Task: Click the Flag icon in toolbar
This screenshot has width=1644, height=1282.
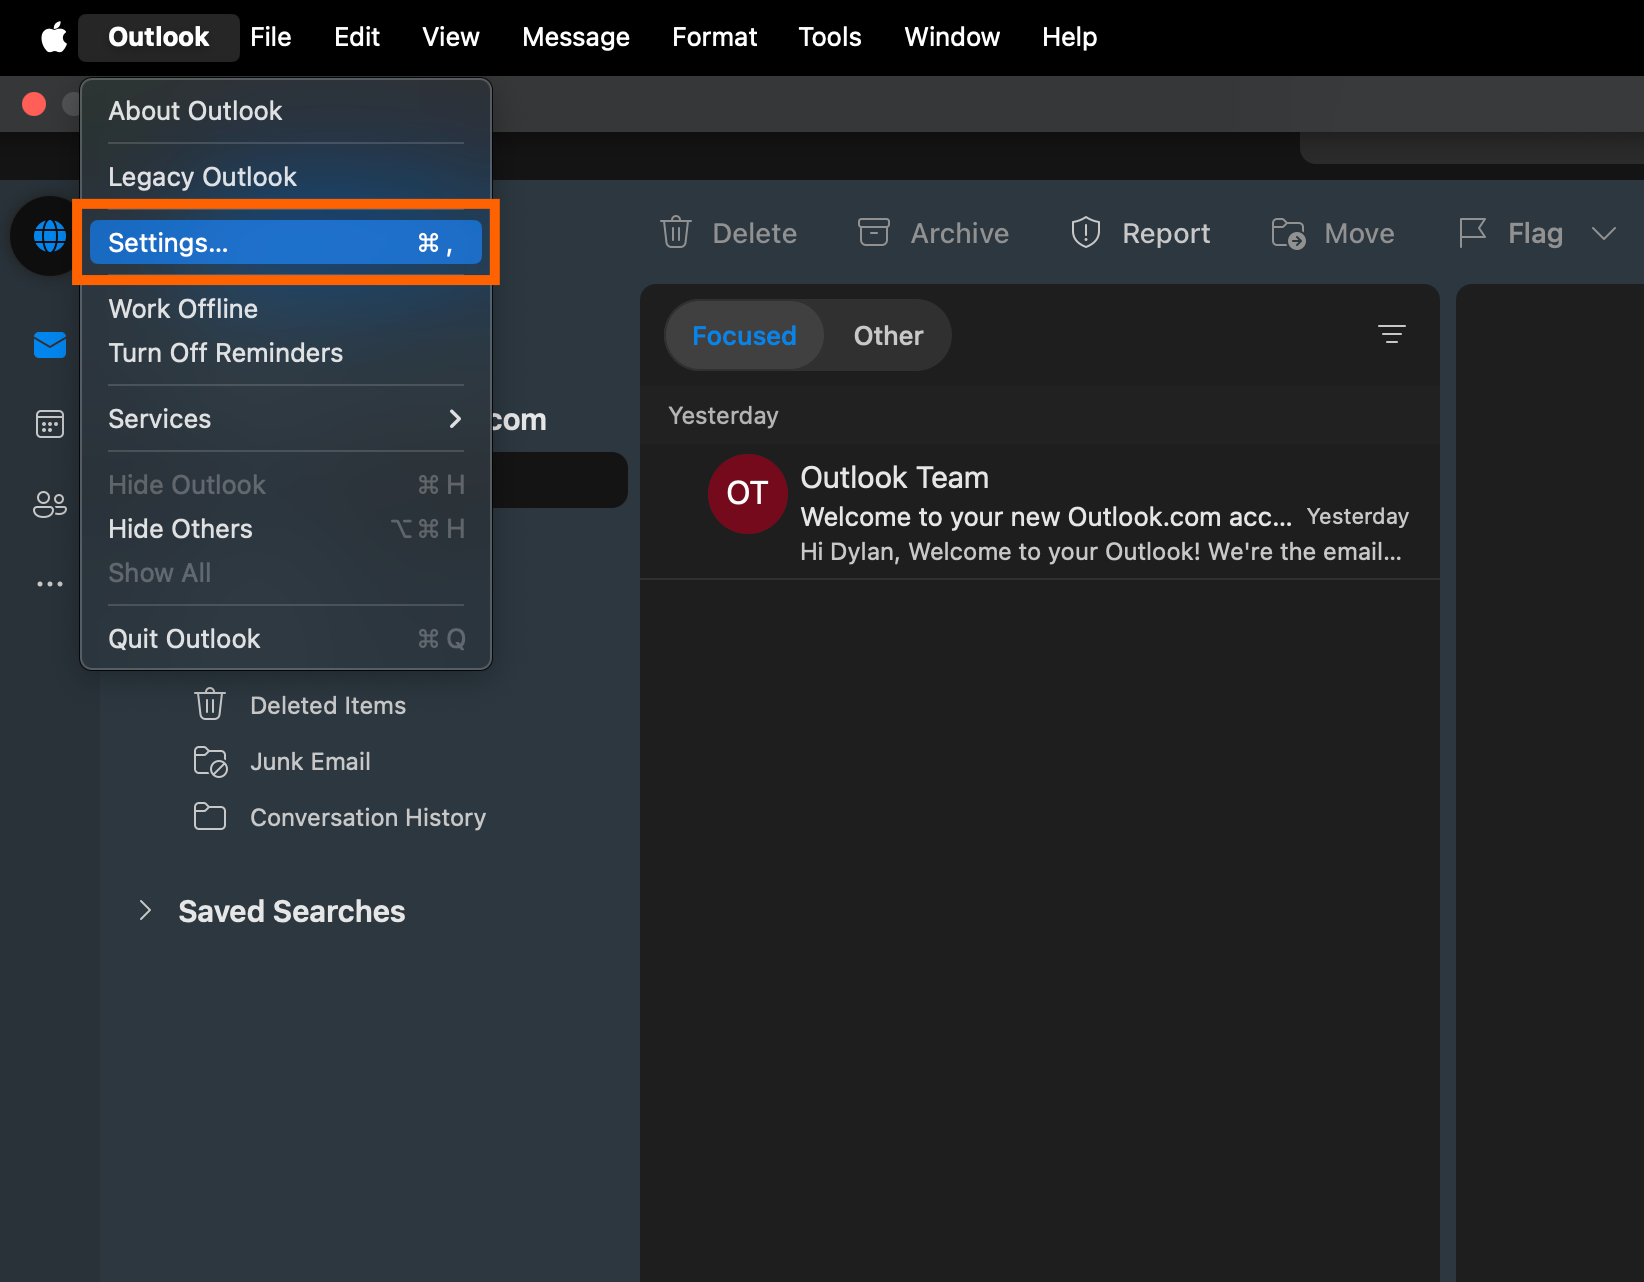Action: pos(1472,233)
